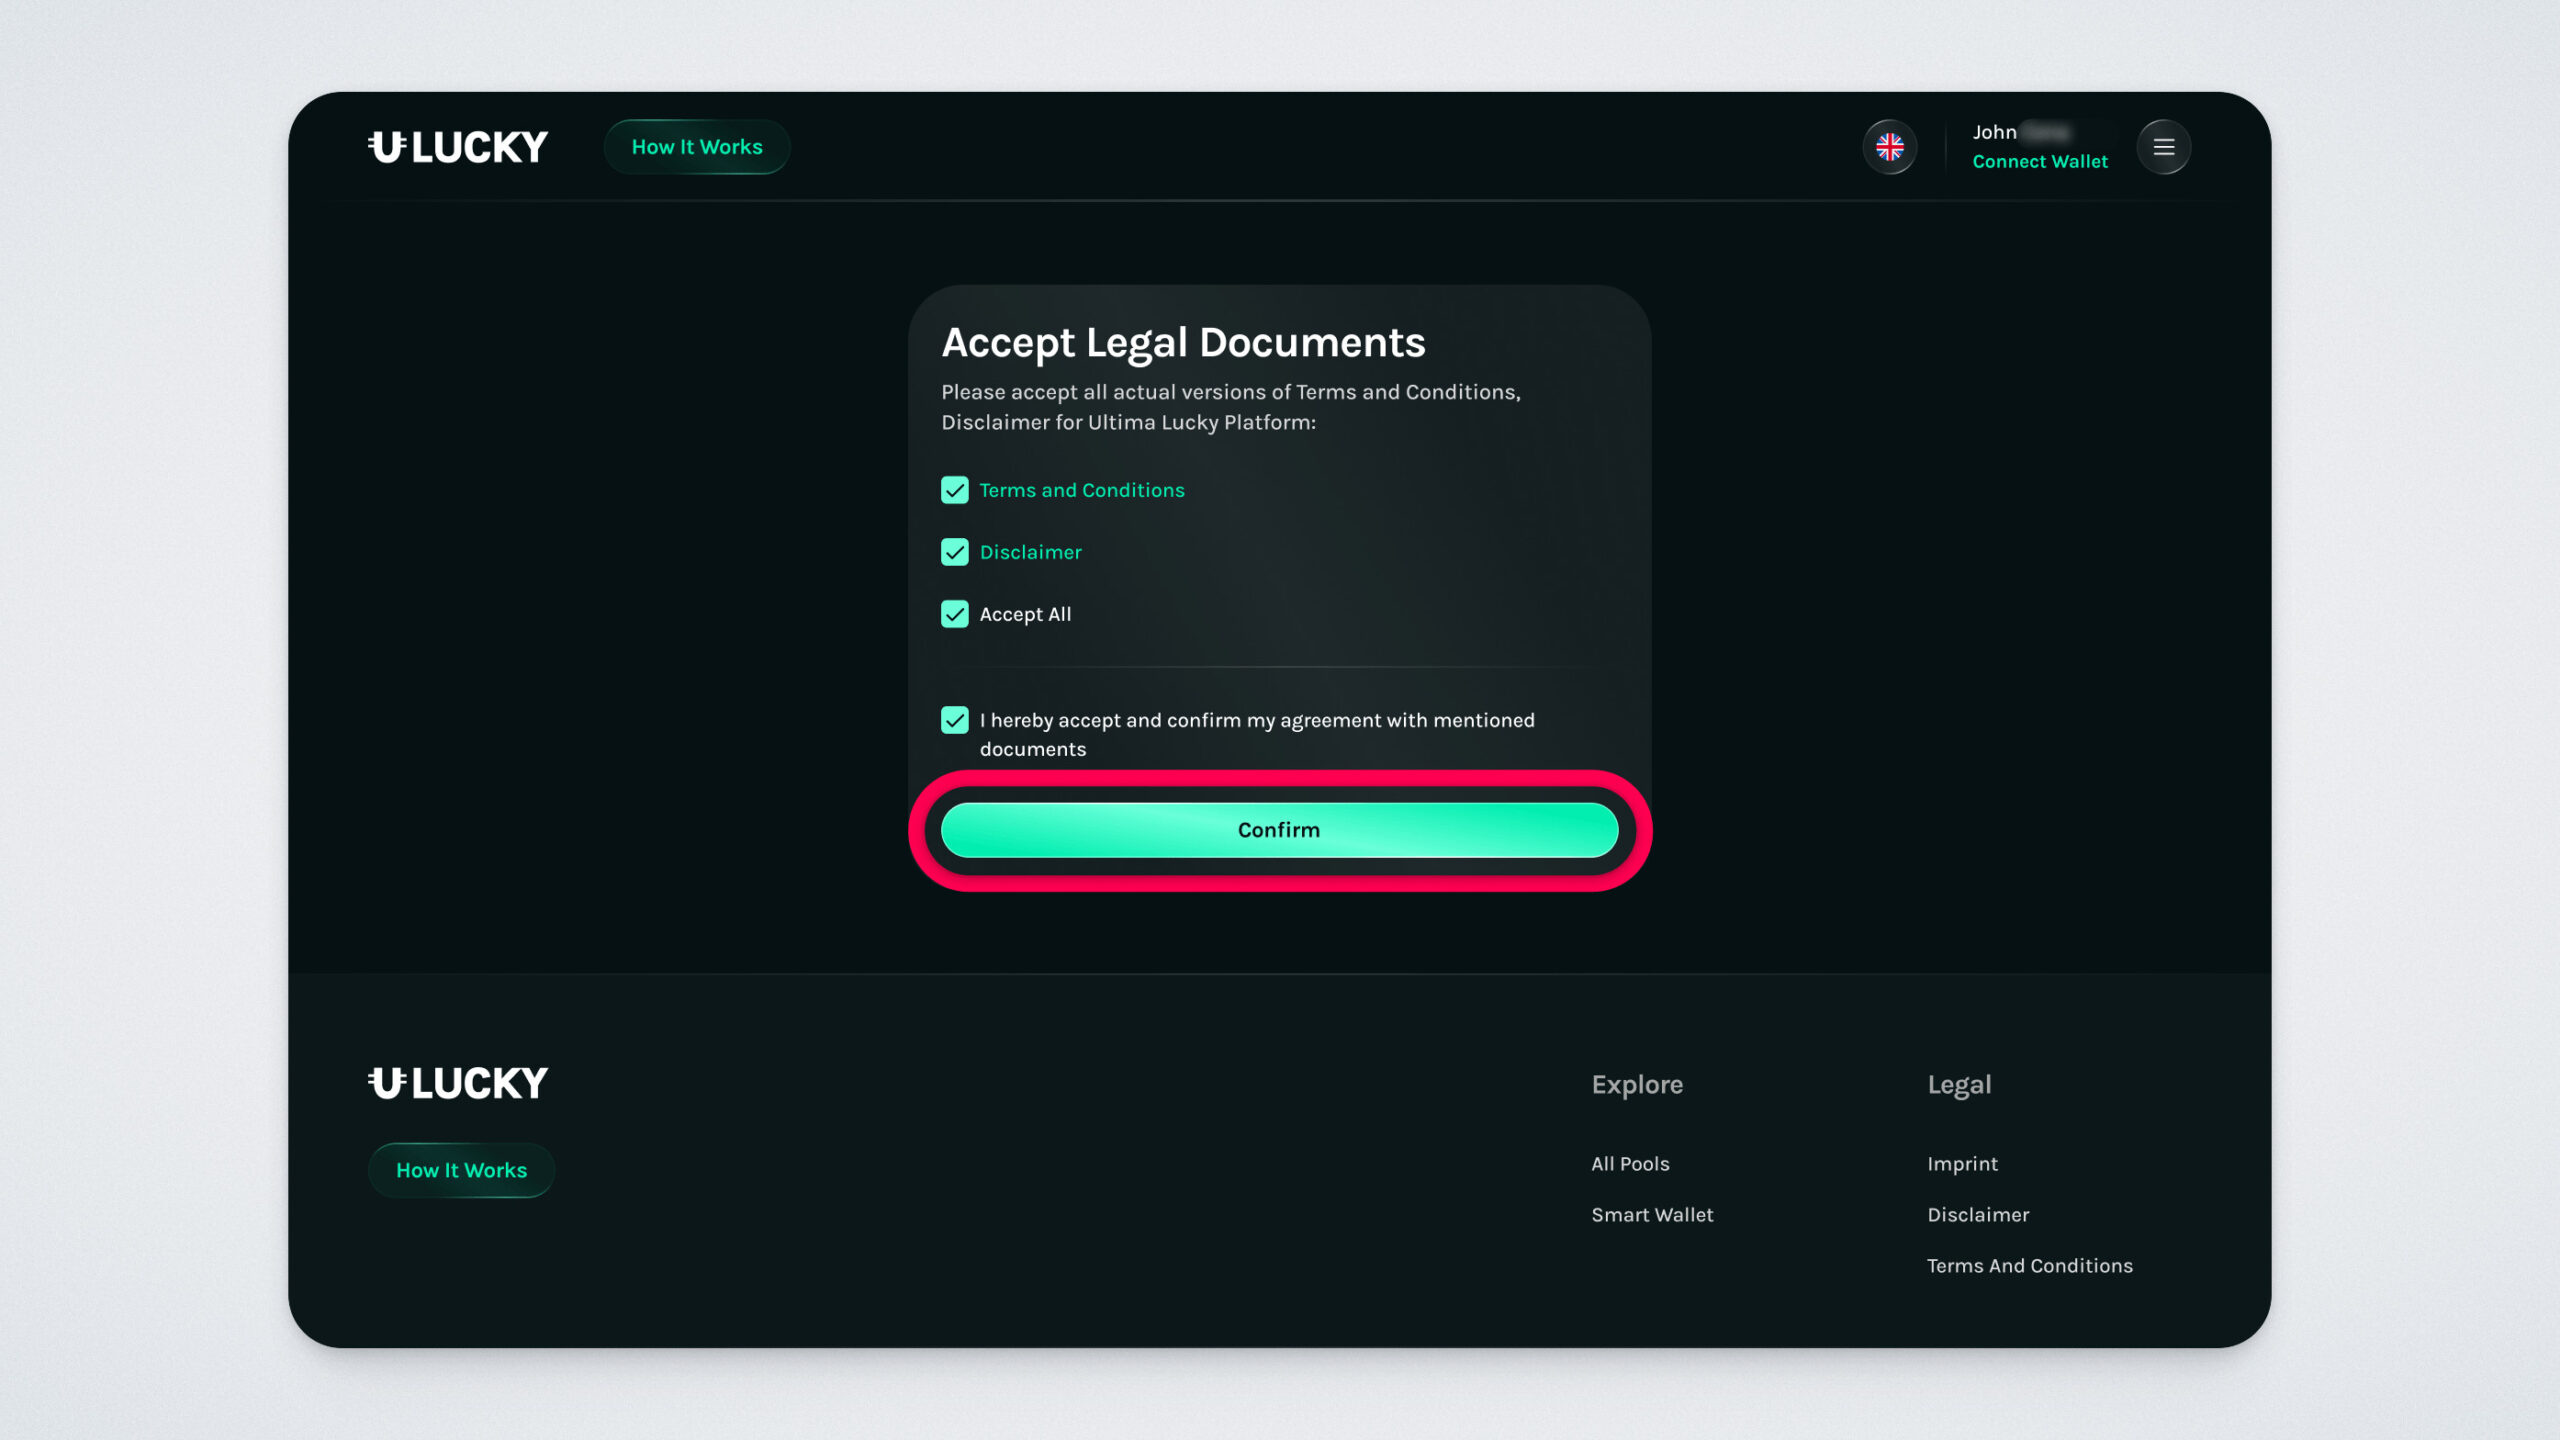
Task: Open Imprint in the Legal section
Action: (x=1962, y=1164)
